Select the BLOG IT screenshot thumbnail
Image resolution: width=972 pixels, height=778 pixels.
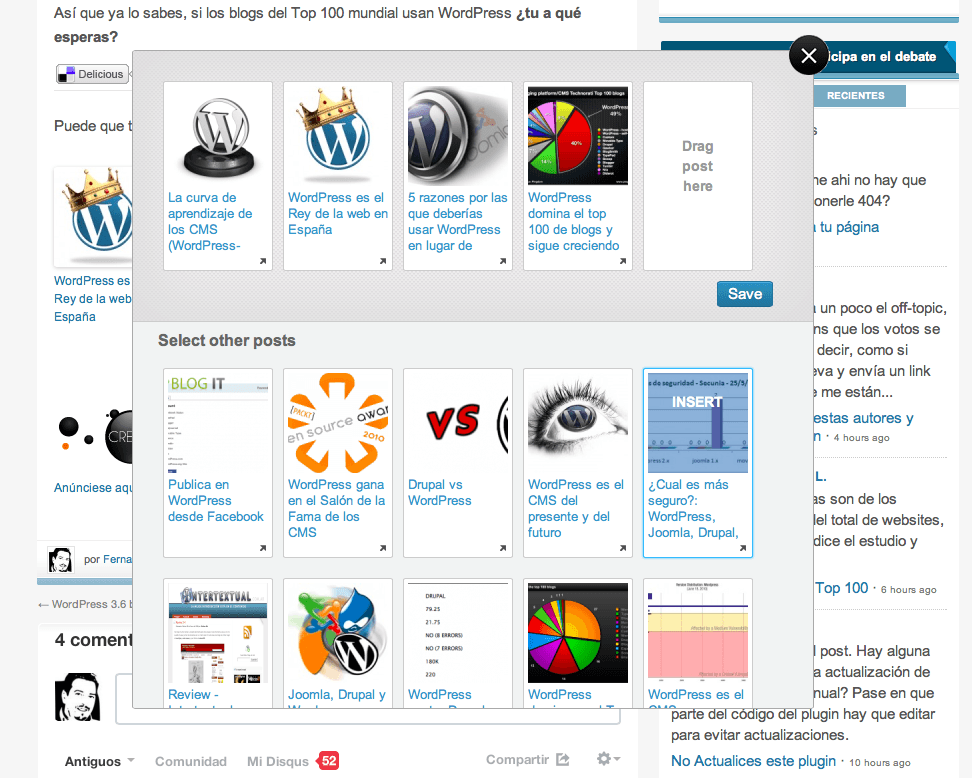[218, 423]
